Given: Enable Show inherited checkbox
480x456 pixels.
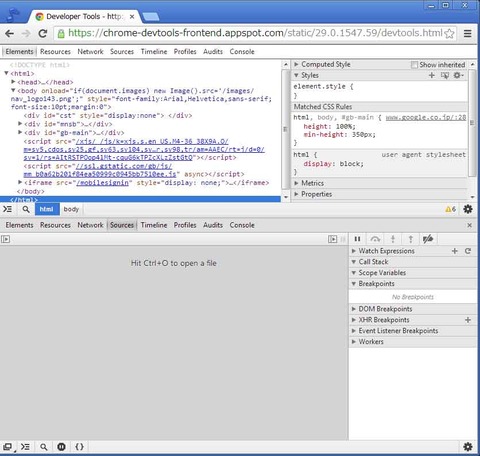Looking at the screenshot, I should pos(414,65).
